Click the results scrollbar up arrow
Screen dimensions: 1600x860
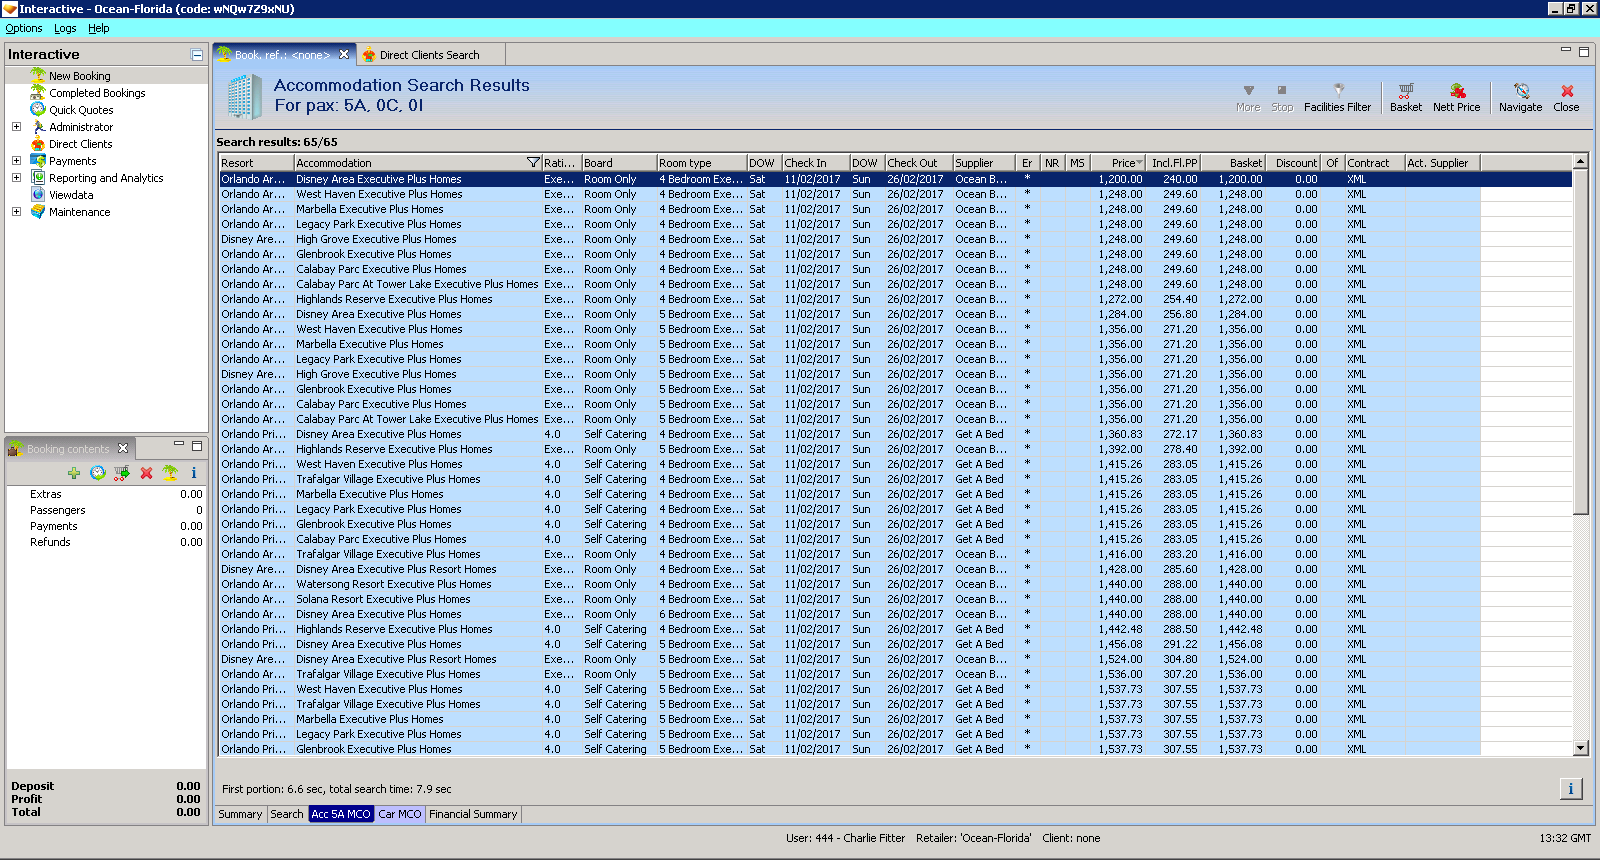(x=1581, y=161)
